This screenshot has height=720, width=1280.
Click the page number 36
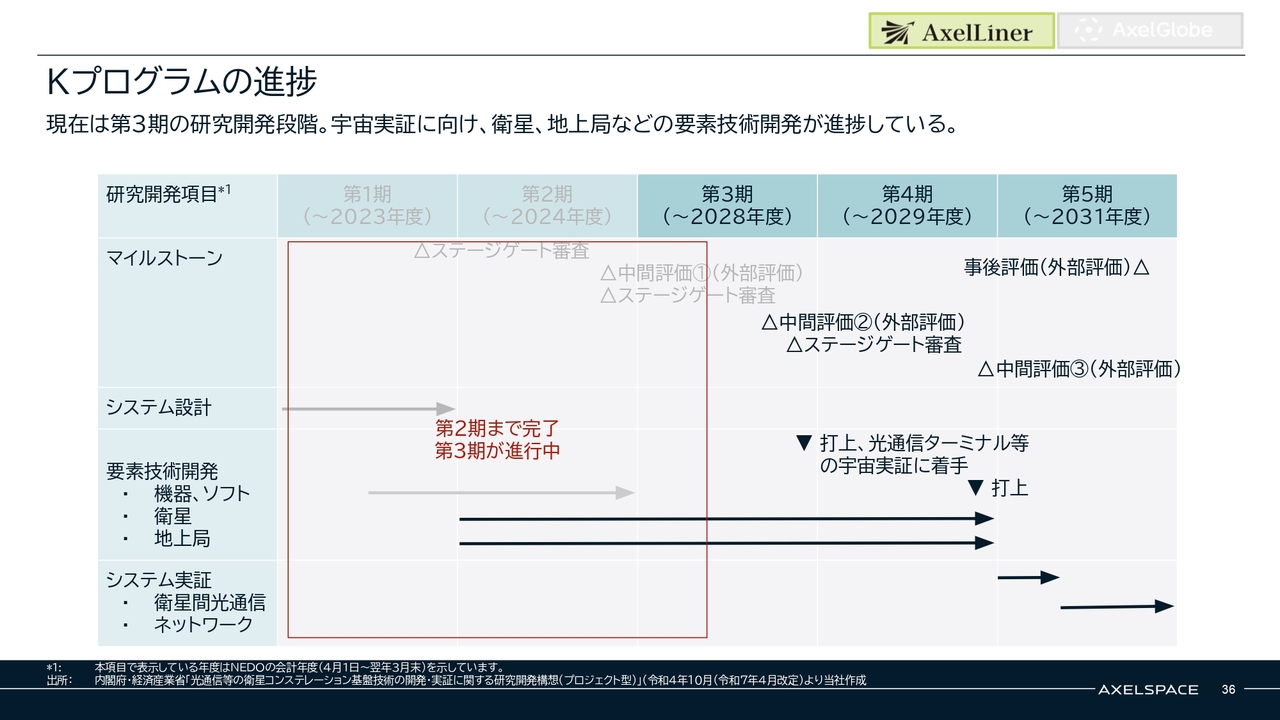[1229, 690]
